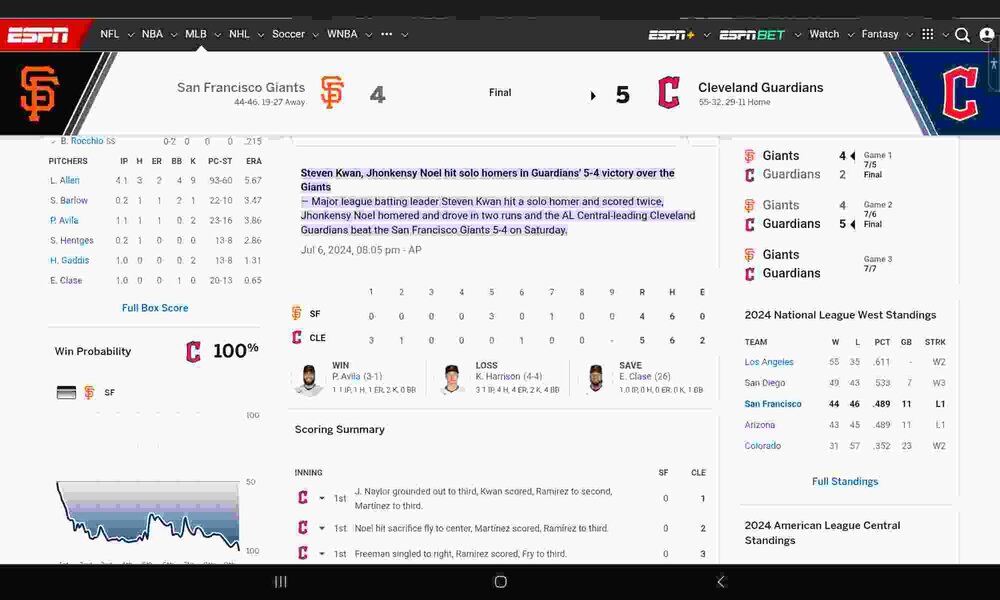Open the San Diego standings row
Viewport: 1000px width, 600px height.
845,383
